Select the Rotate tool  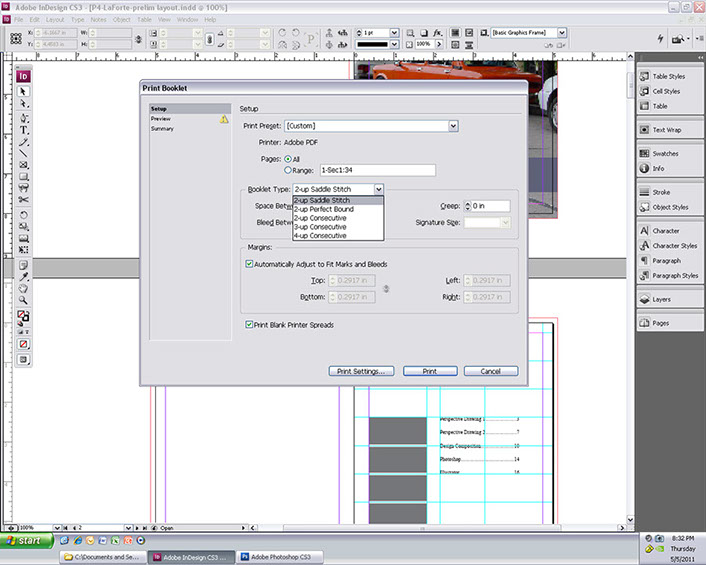(x=23, y=215)
